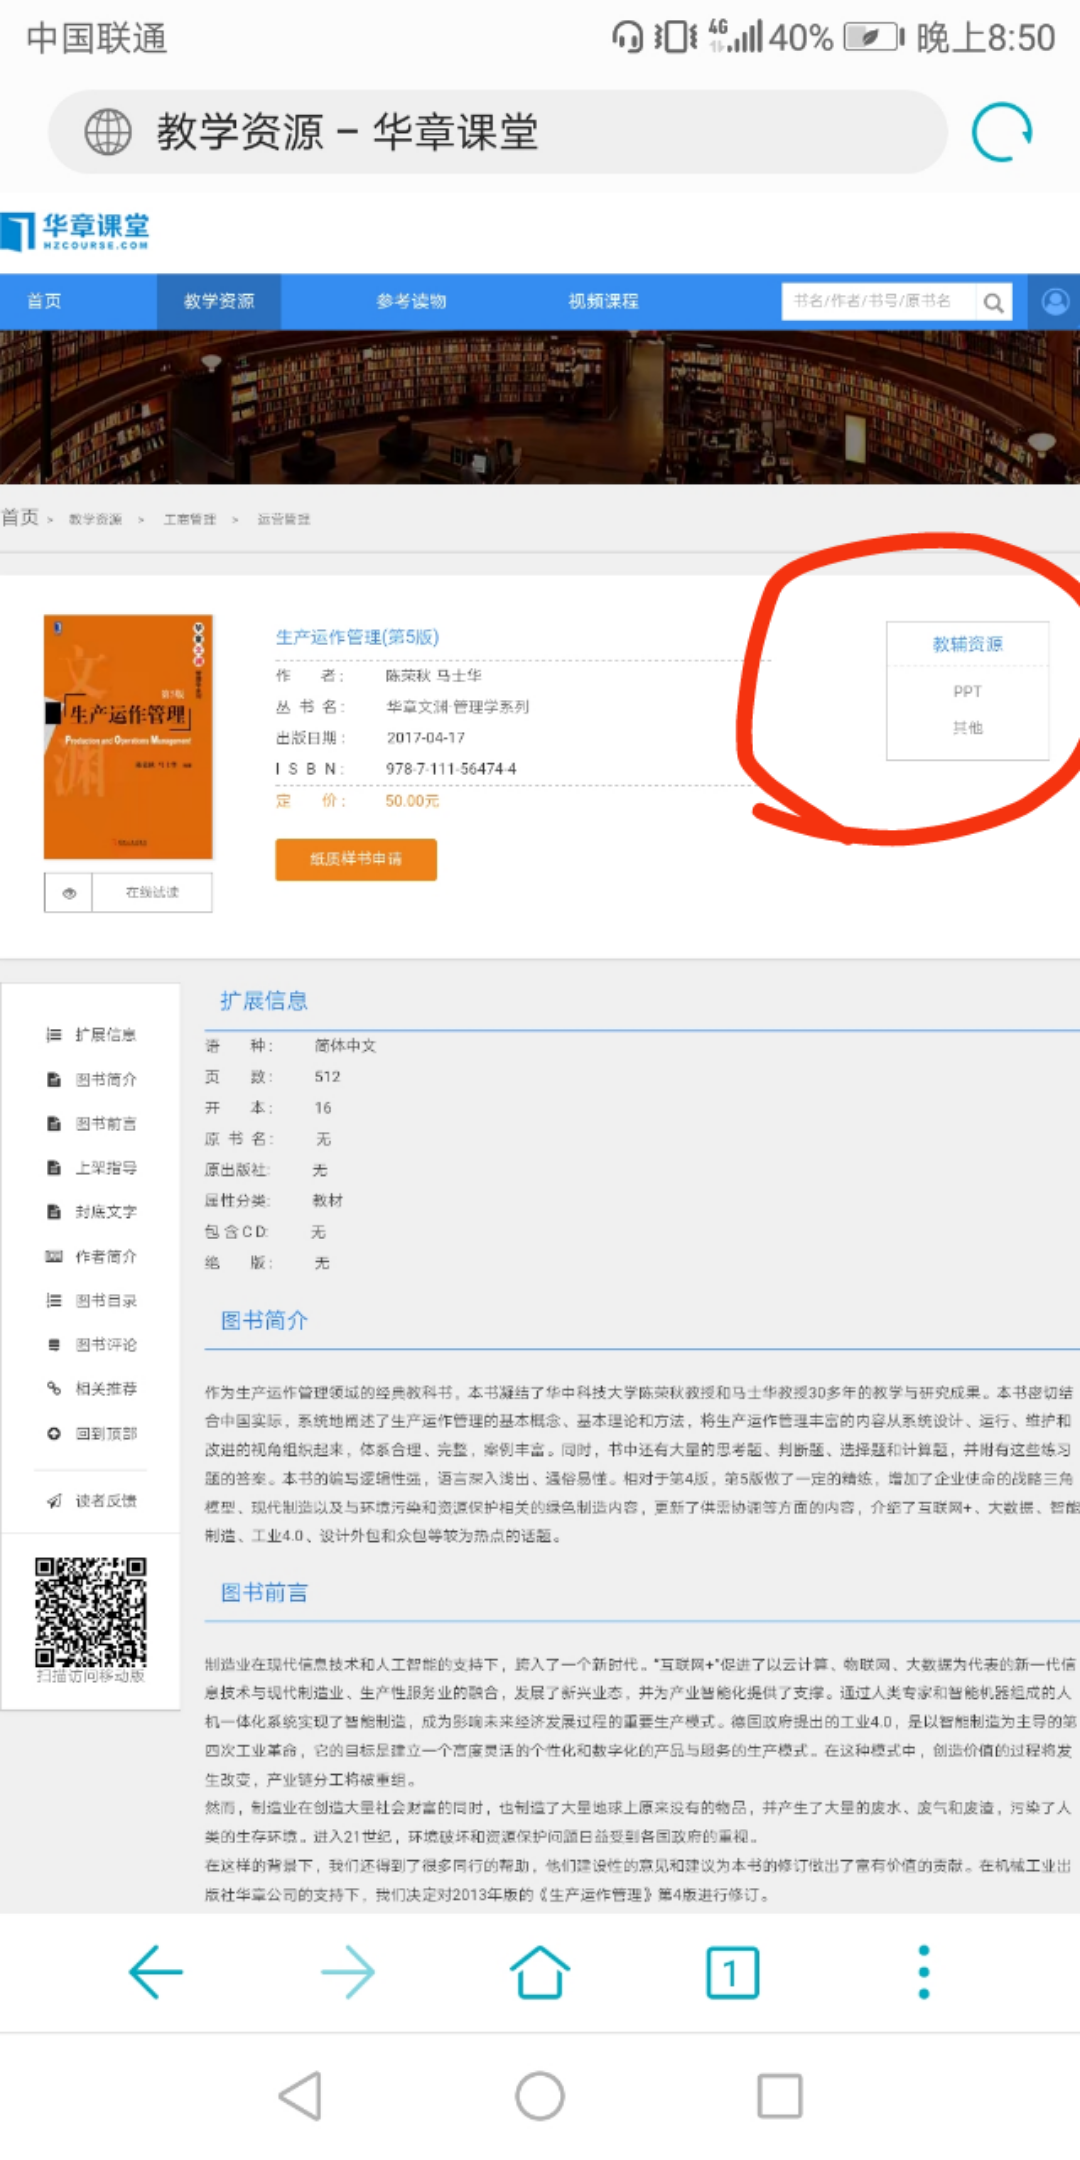
Task: Open PPT under 教辅资源
Action: (x=967, y=691)
